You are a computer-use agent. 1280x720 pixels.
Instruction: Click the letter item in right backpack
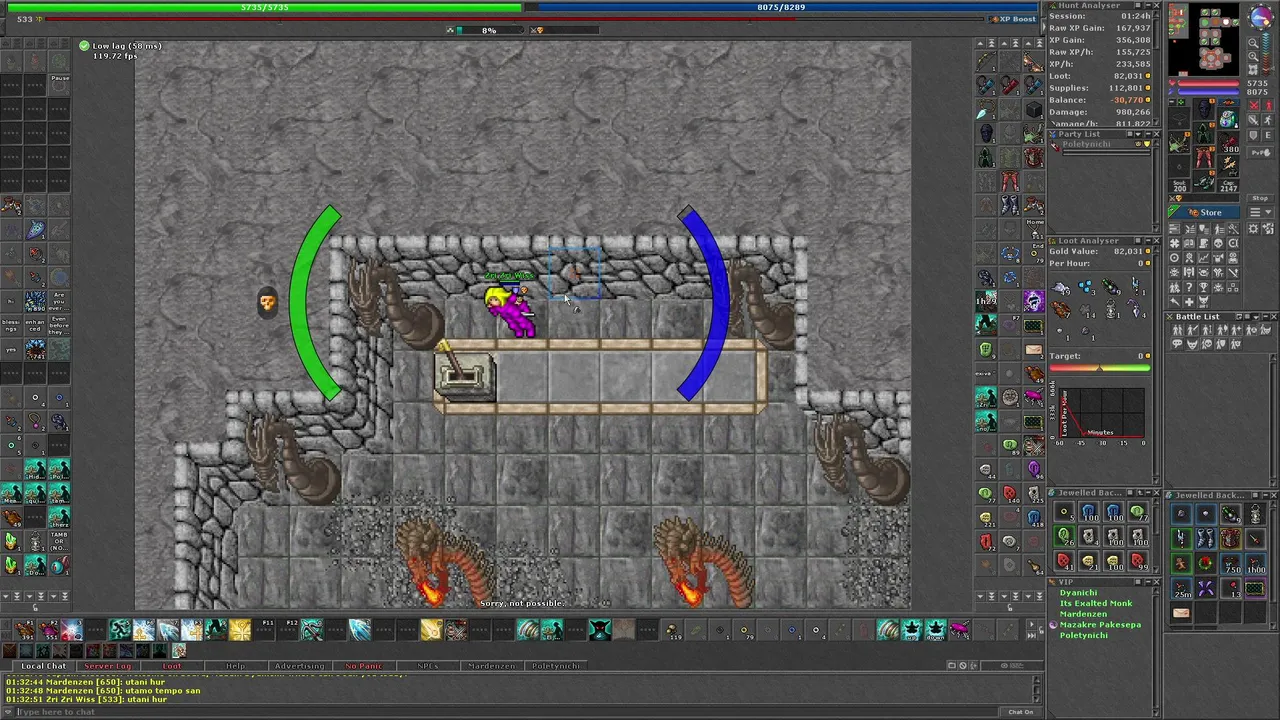[x=1181, y=613]
